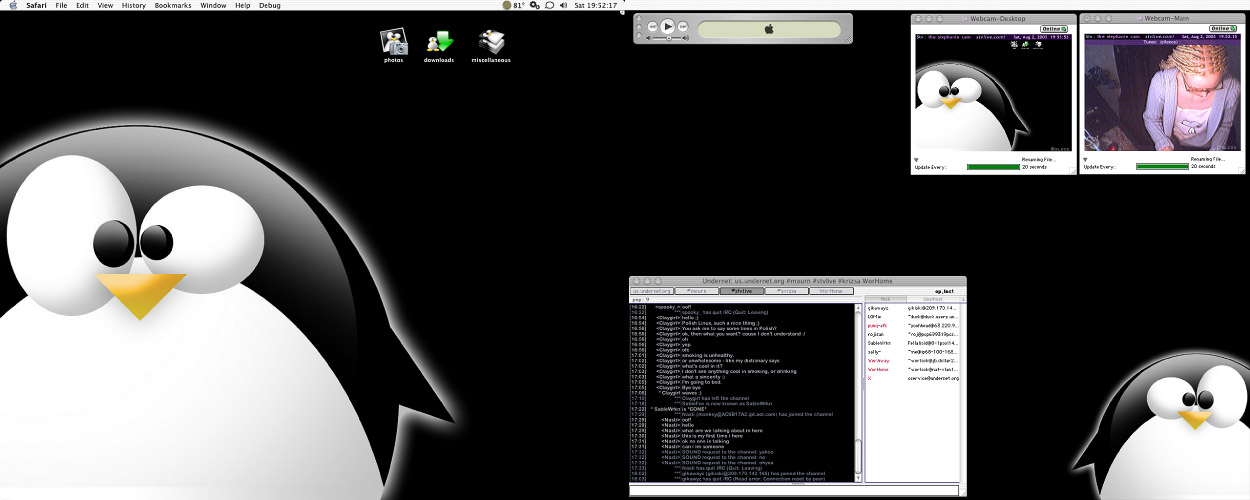
Task: Expand disclosure triangle in Webcam-Desktop window
Action: tap(917, 160)
